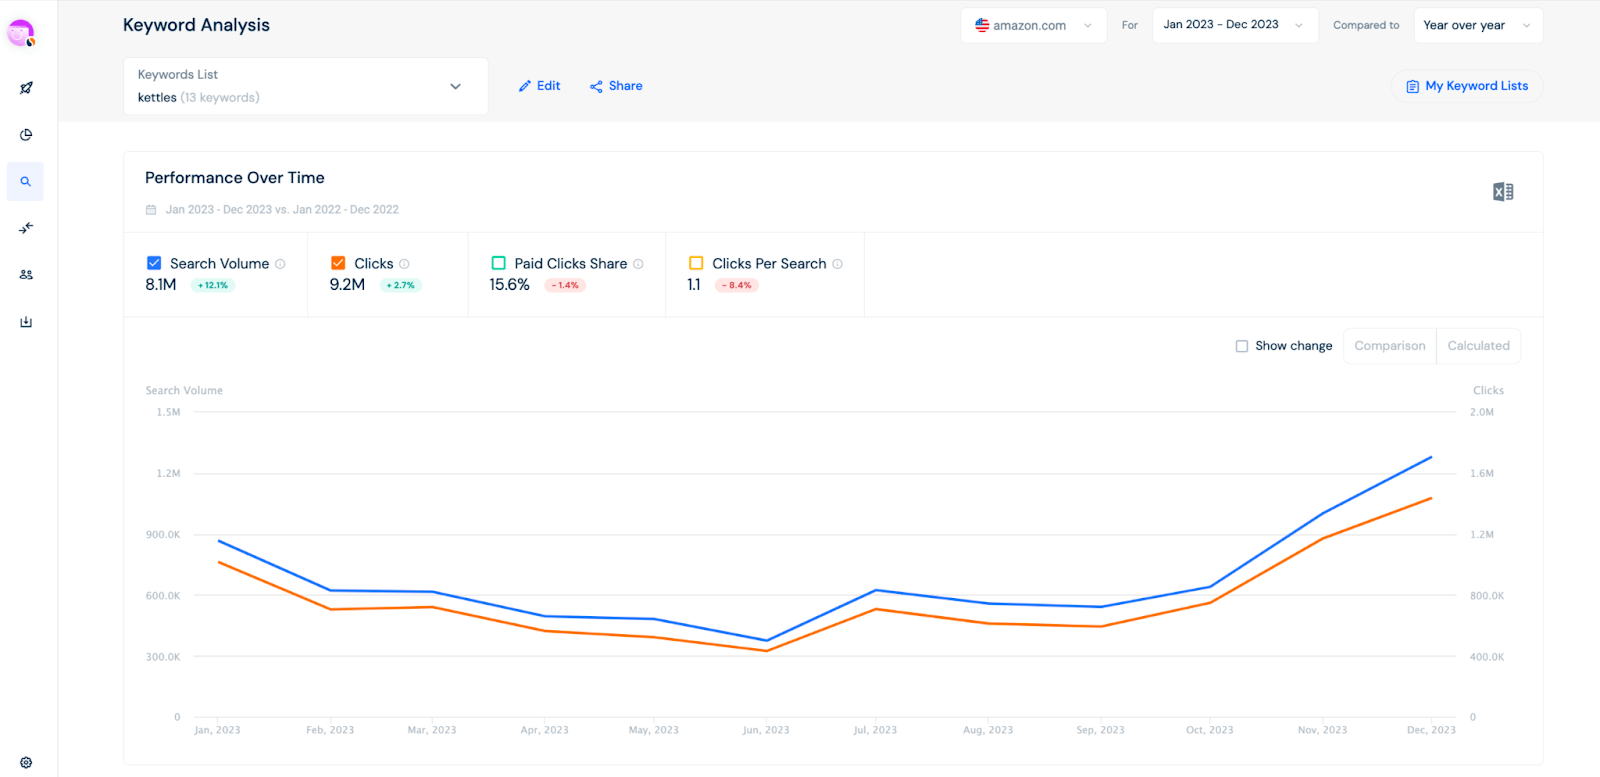Click the Search Volume info icon

tap(280, 264)
